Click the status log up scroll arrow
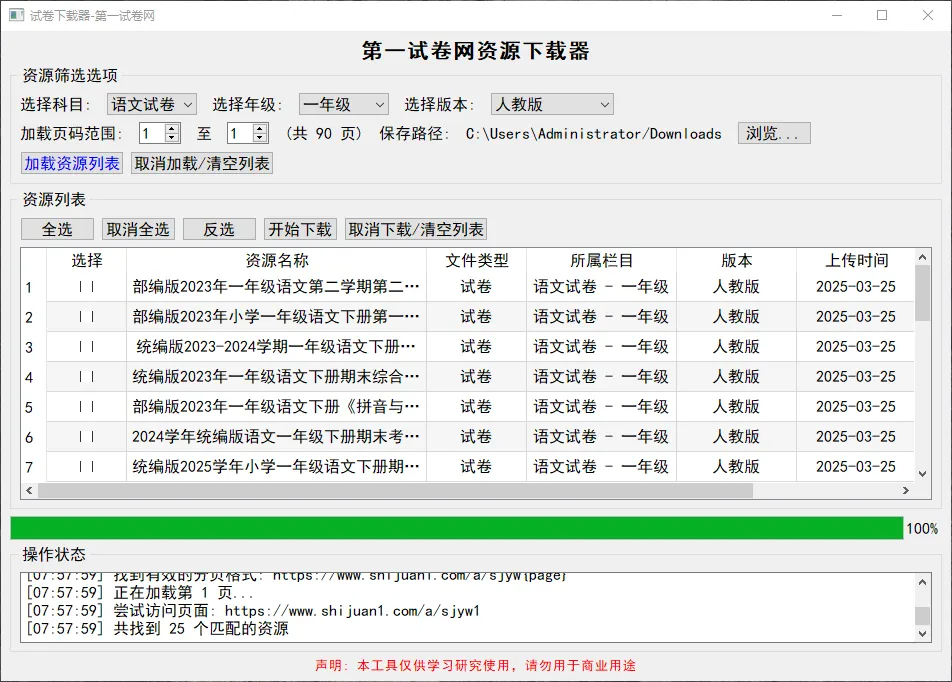Viewport: 952px width, 682px height. (x=922, y=582)
